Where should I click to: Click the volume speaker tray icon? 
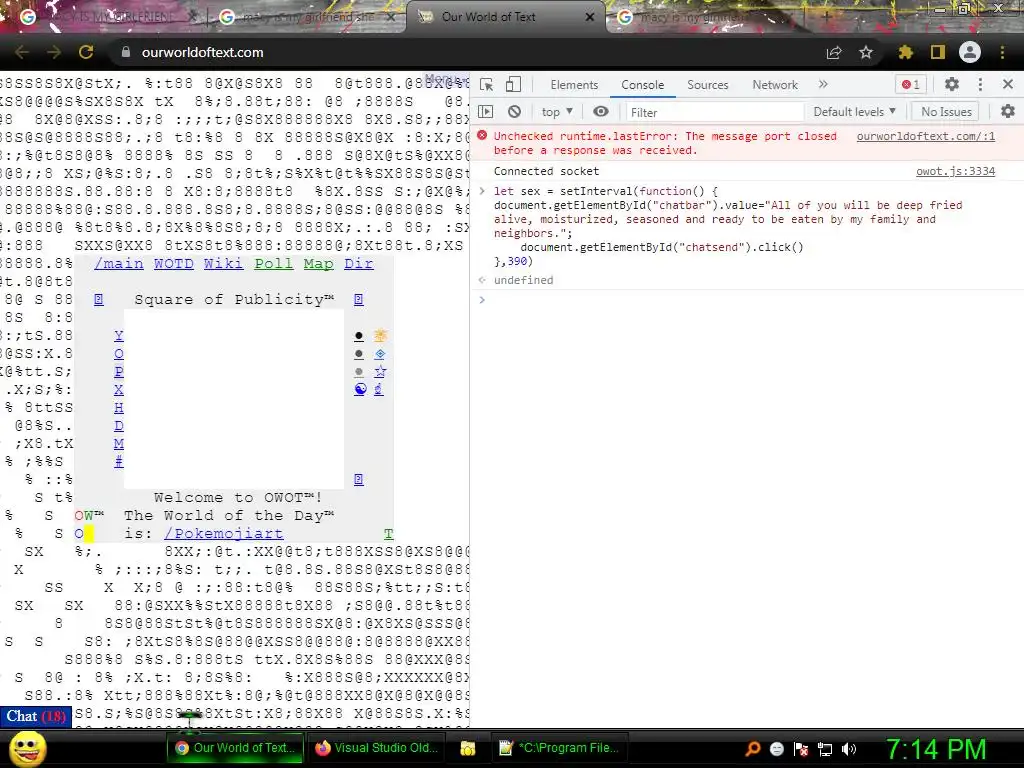click(849, 749)
